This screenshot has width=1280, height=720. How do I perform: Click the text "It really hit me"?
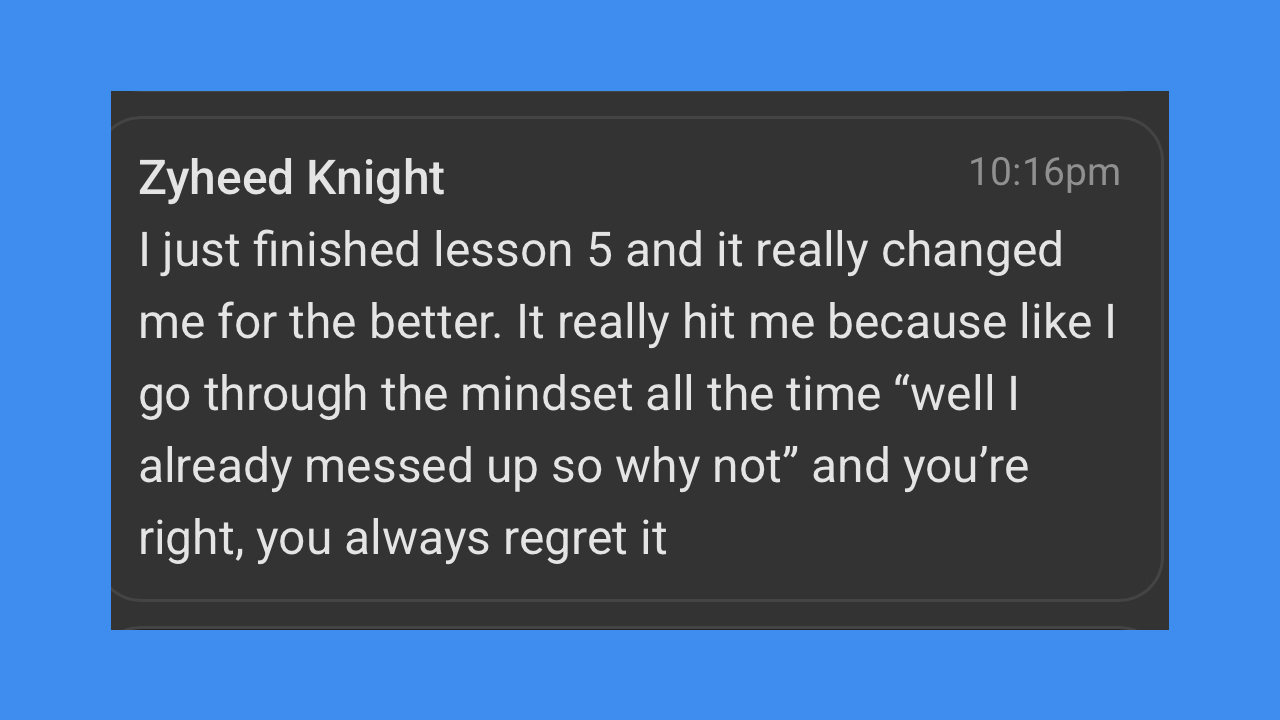[664, 323]
